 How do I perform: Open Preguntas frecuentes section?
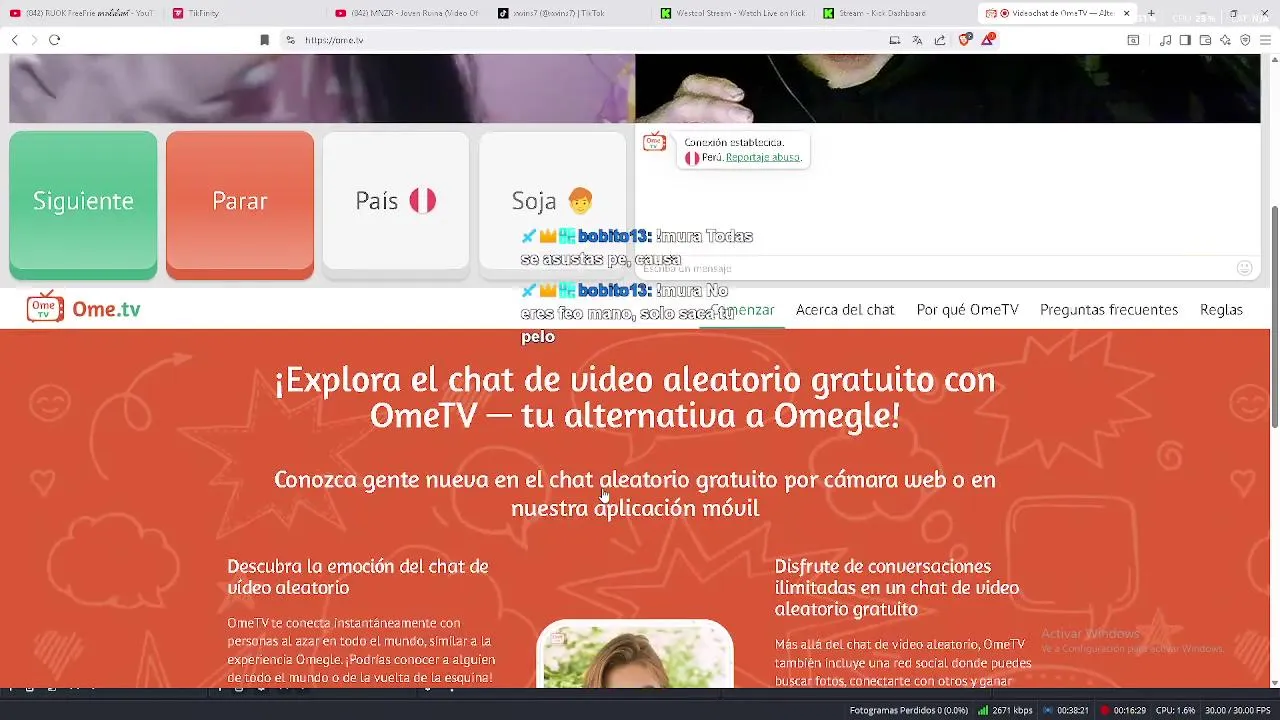1109,310
